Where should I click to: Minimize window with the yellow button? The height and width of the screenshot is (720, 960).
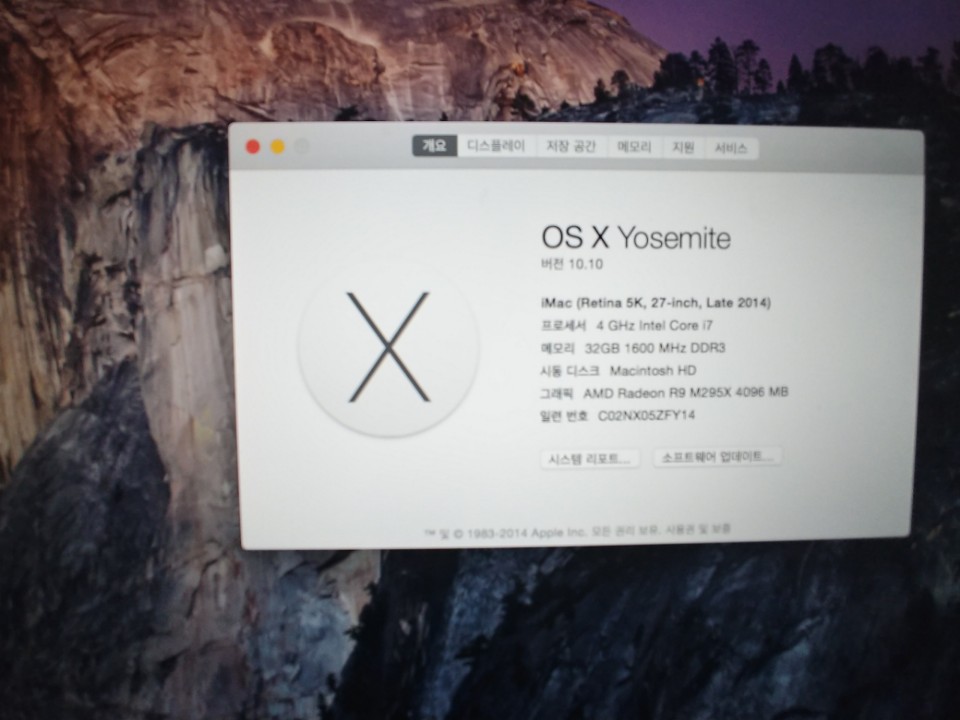278,147
